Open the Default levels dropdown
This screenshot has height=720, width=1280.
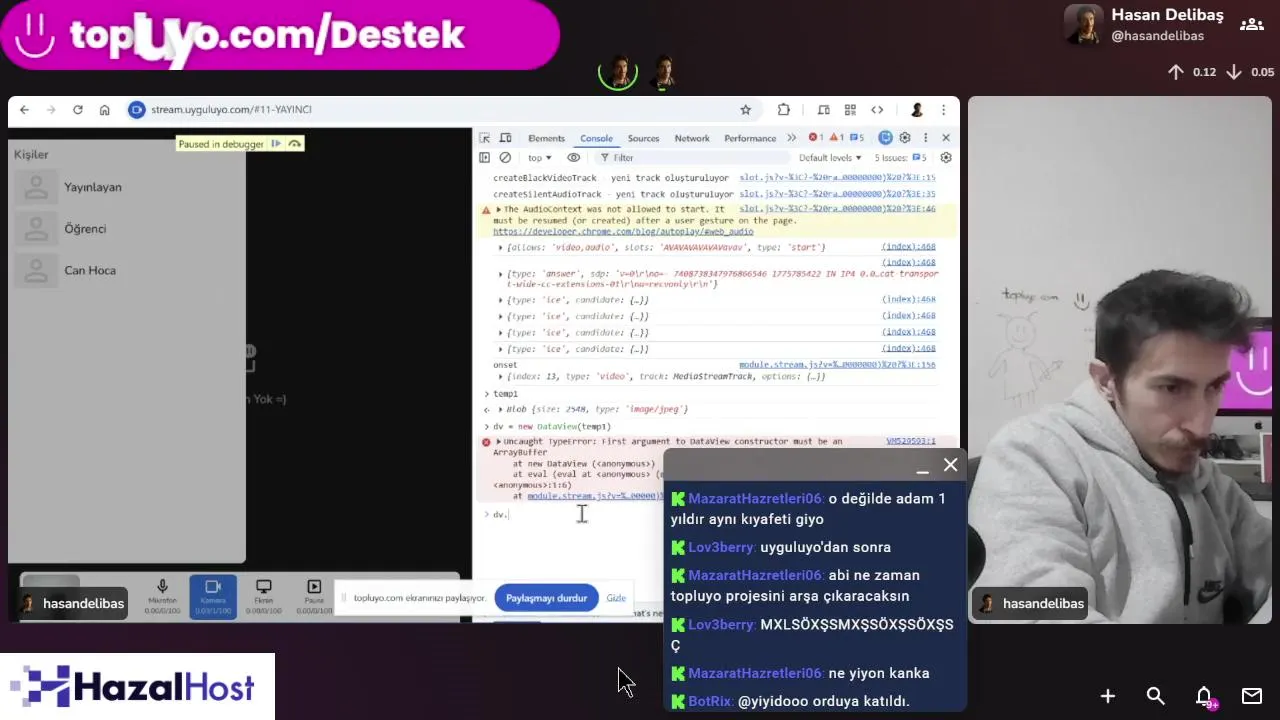(x=830, y=158)
